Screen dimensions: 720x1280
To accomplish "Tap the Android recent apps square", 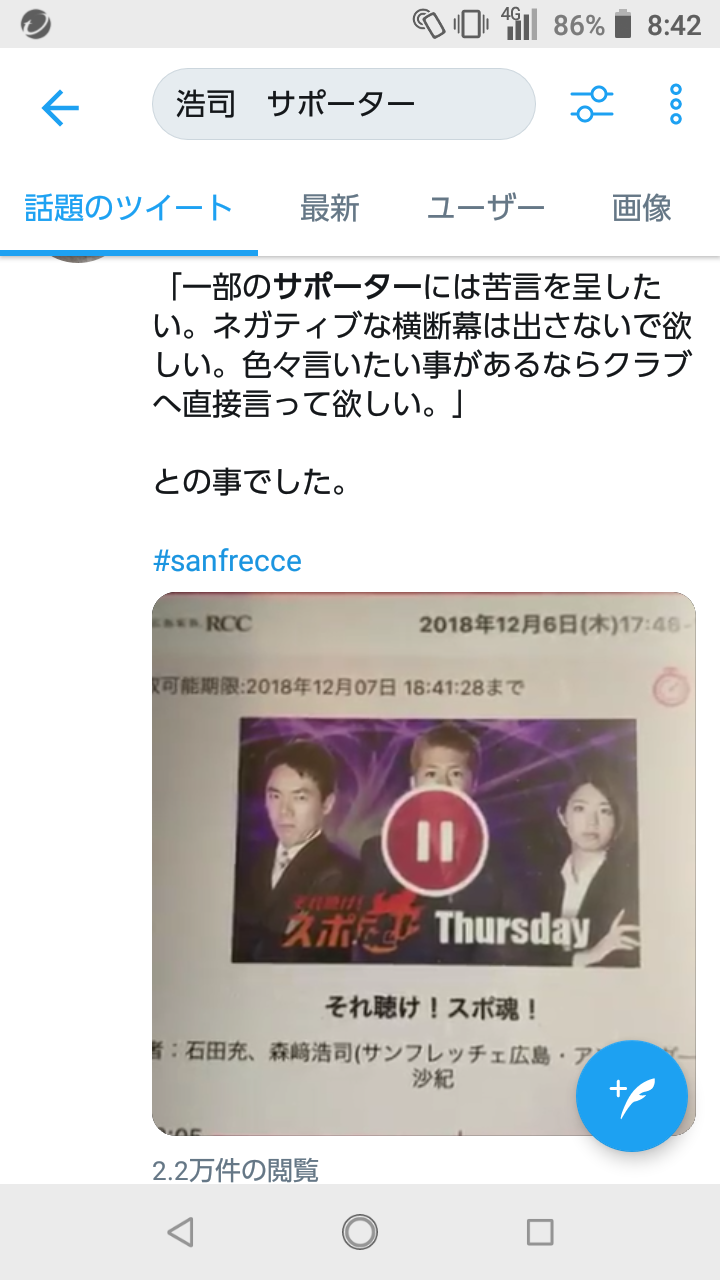I will pyautogui.click(x=540, y=1232).
